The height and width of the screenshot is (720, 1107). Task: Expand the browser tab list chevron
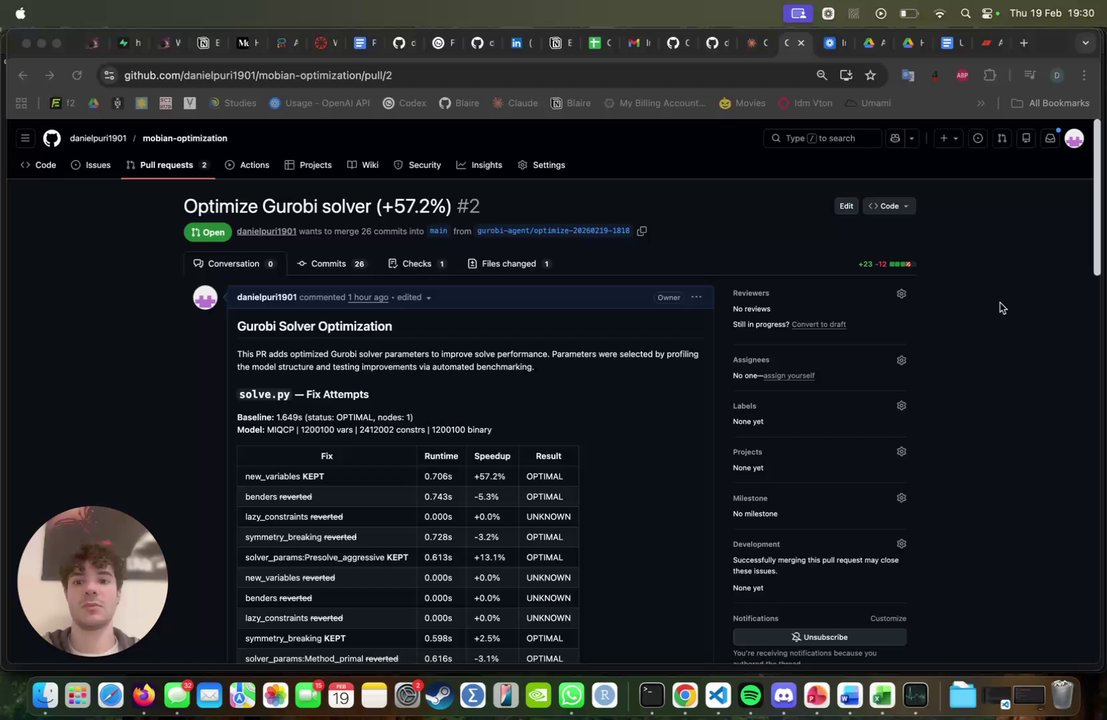pyautogui.click(x=1085, y=43)
